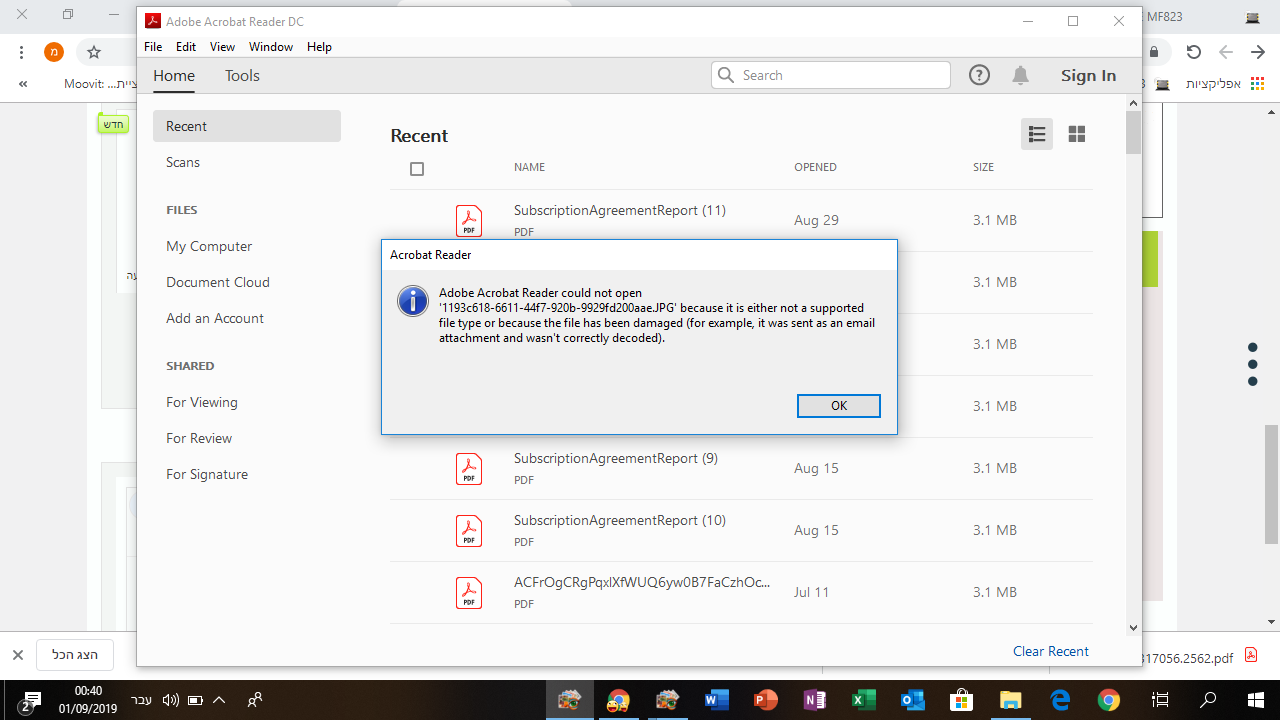Click the PDF icon for the ACFrOgCRgPqxl file
1280x720 pixels.
click(x=469, y=593)
